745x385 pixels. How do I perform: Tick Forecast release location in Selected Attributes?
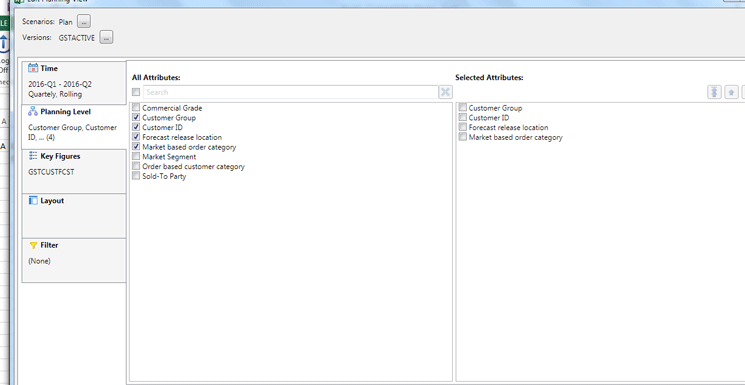[462, 127]
